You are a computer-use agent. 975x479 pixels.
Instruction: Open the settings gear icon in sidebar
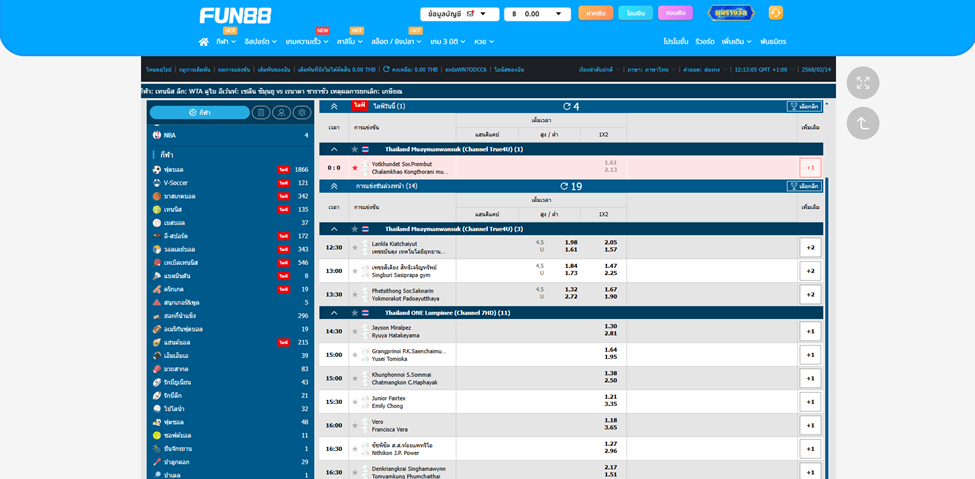click(x=301, y=113)
